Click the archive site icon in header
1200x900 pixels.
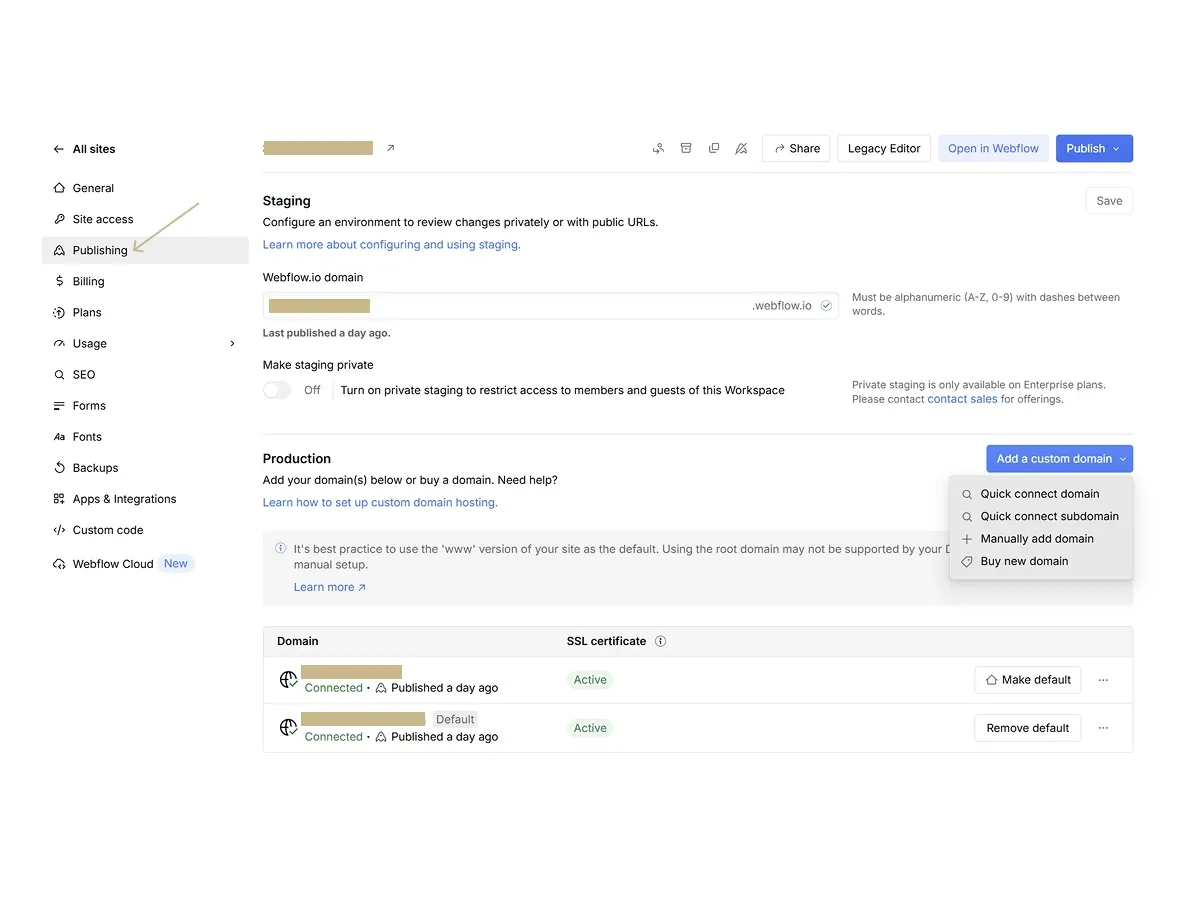(686, 148)
